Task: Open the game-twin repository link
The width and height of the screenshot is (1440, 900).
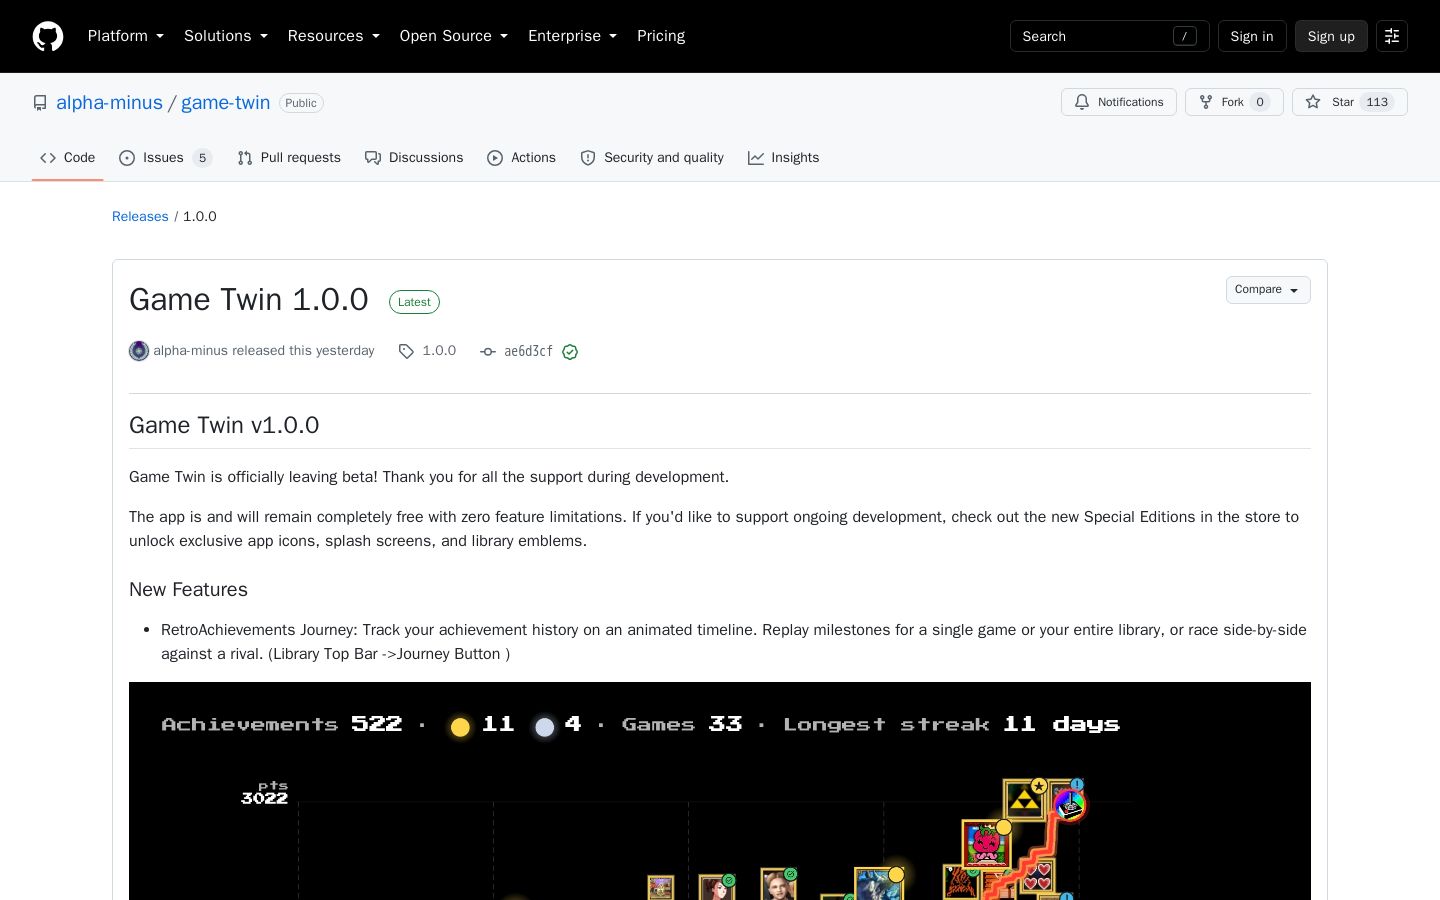Action: (x=226, y=103)
